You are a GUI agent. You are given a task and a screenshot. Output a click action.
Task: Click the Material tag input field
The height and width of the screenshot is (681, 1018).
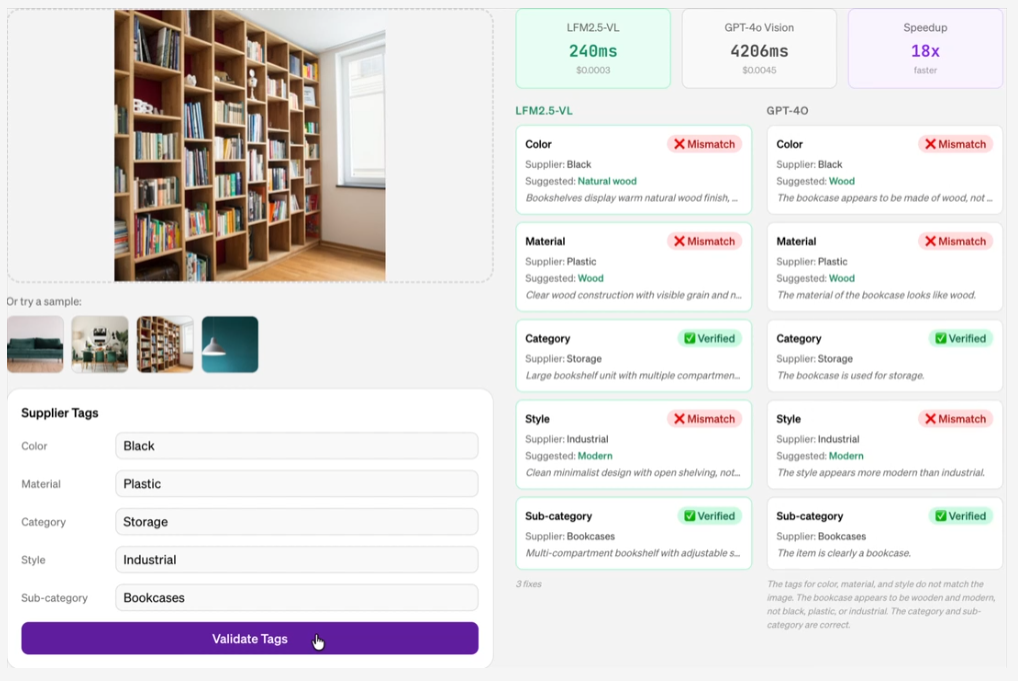click(x=296, y=484)
